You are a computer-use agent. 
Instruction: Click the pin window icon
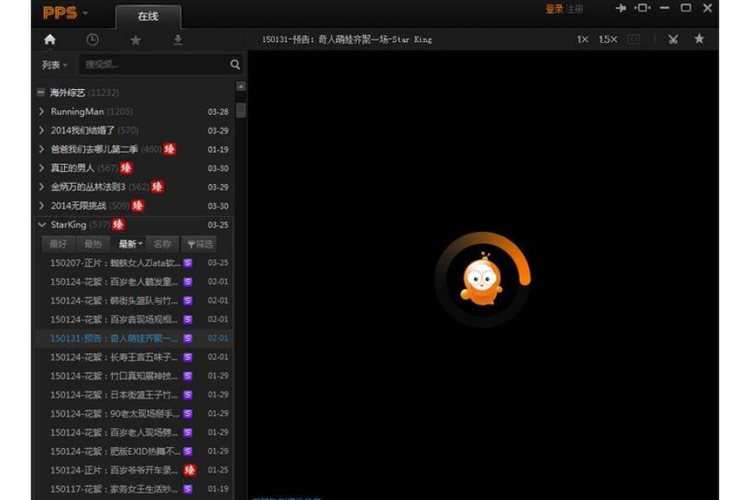coord(620,9)
